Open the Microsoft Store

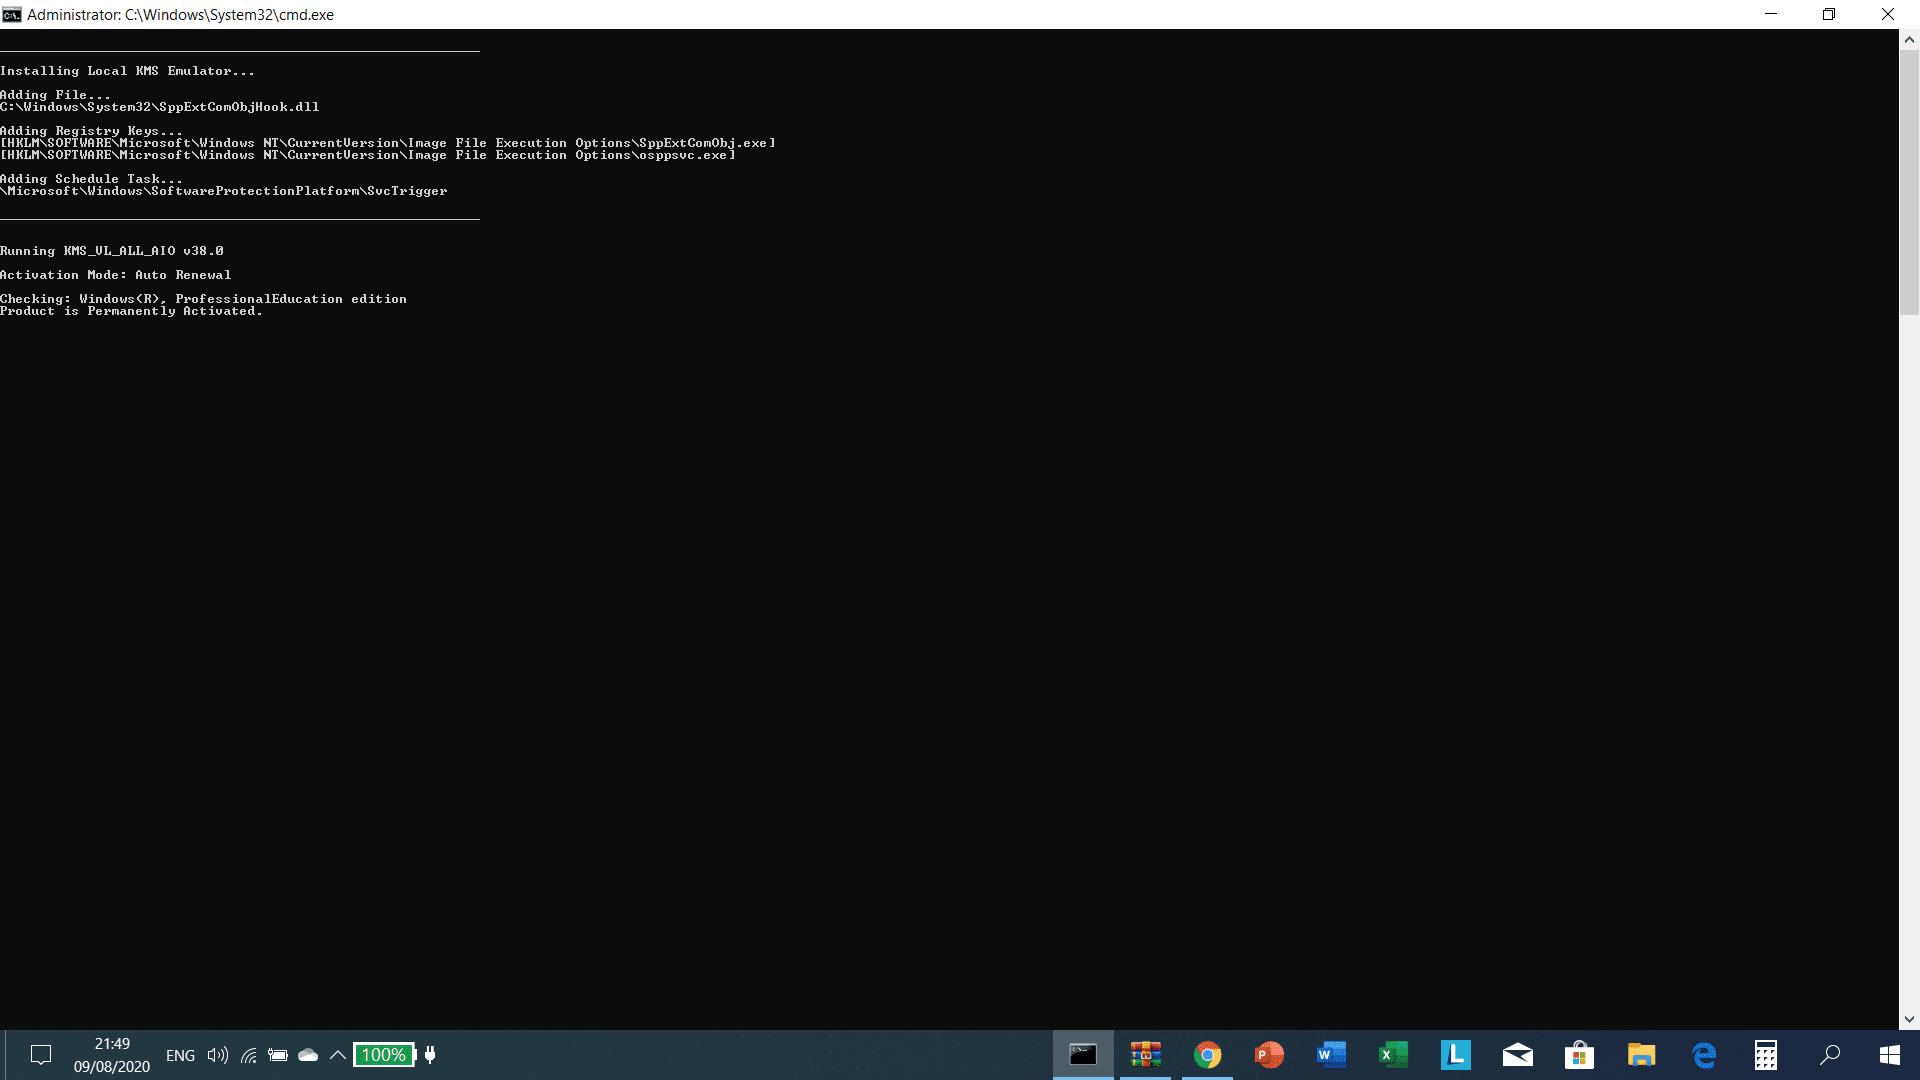click(1580, 1054)
